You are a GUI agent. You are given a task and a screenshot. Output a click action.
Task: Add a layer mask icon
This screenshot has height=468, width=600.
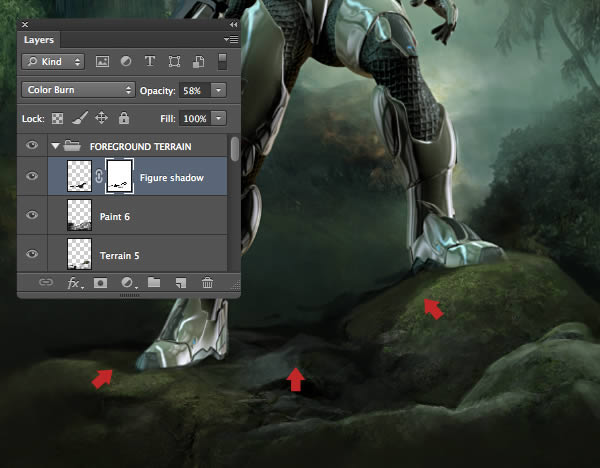pos(100,283)
